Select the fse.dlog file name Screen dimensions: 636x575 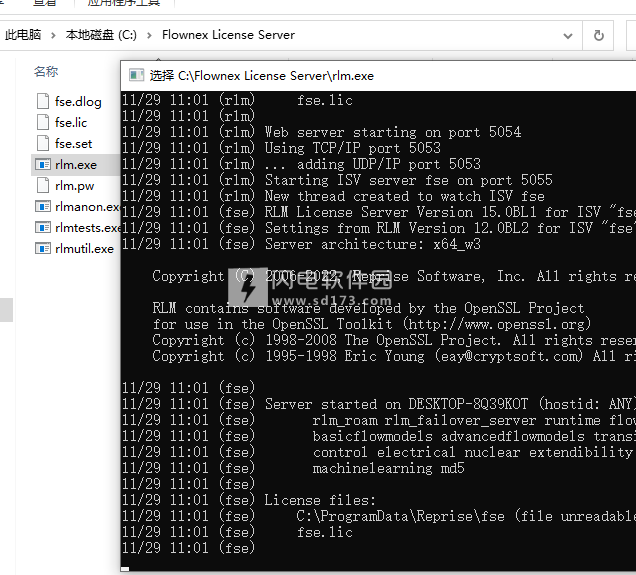coord(78,102)
